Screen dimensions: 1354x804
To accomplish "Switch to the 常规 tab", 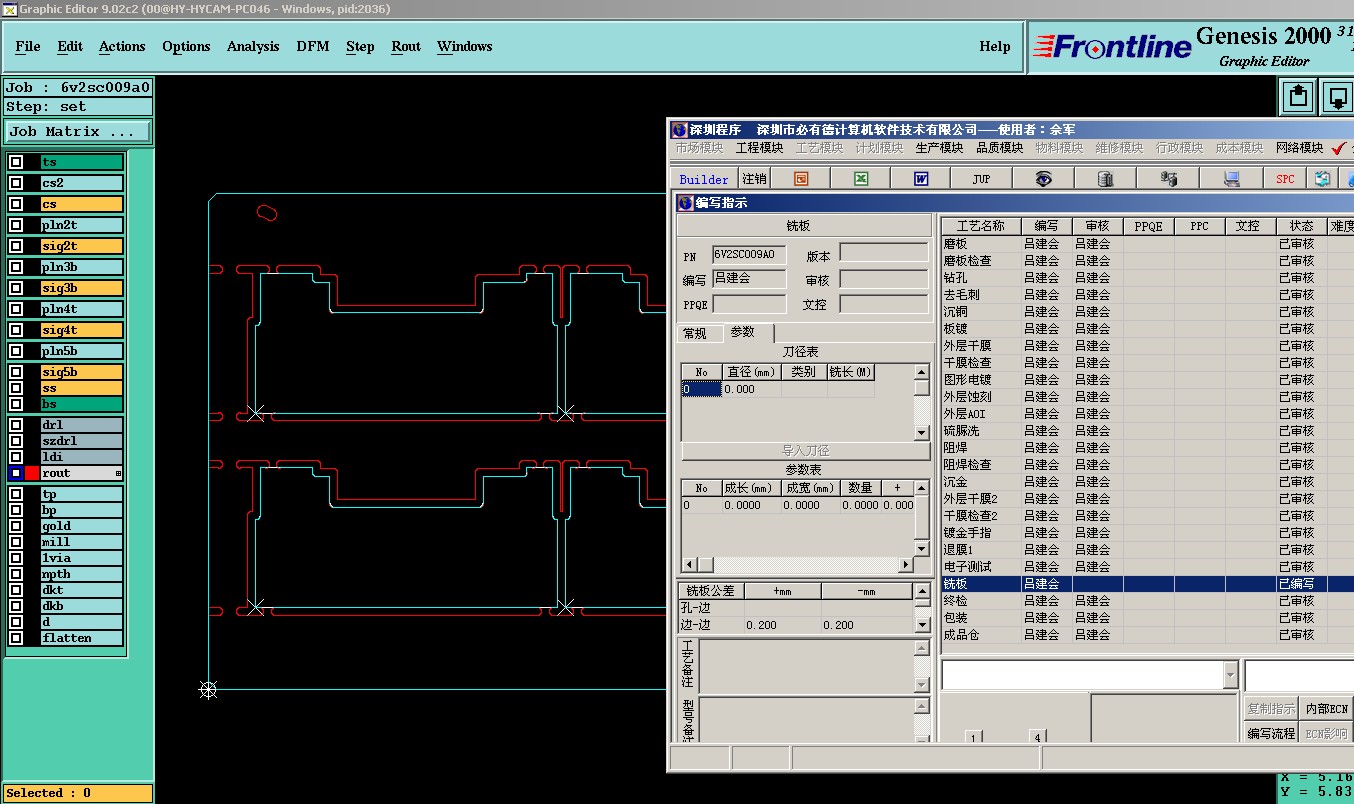I will click(x=694, y=333).
